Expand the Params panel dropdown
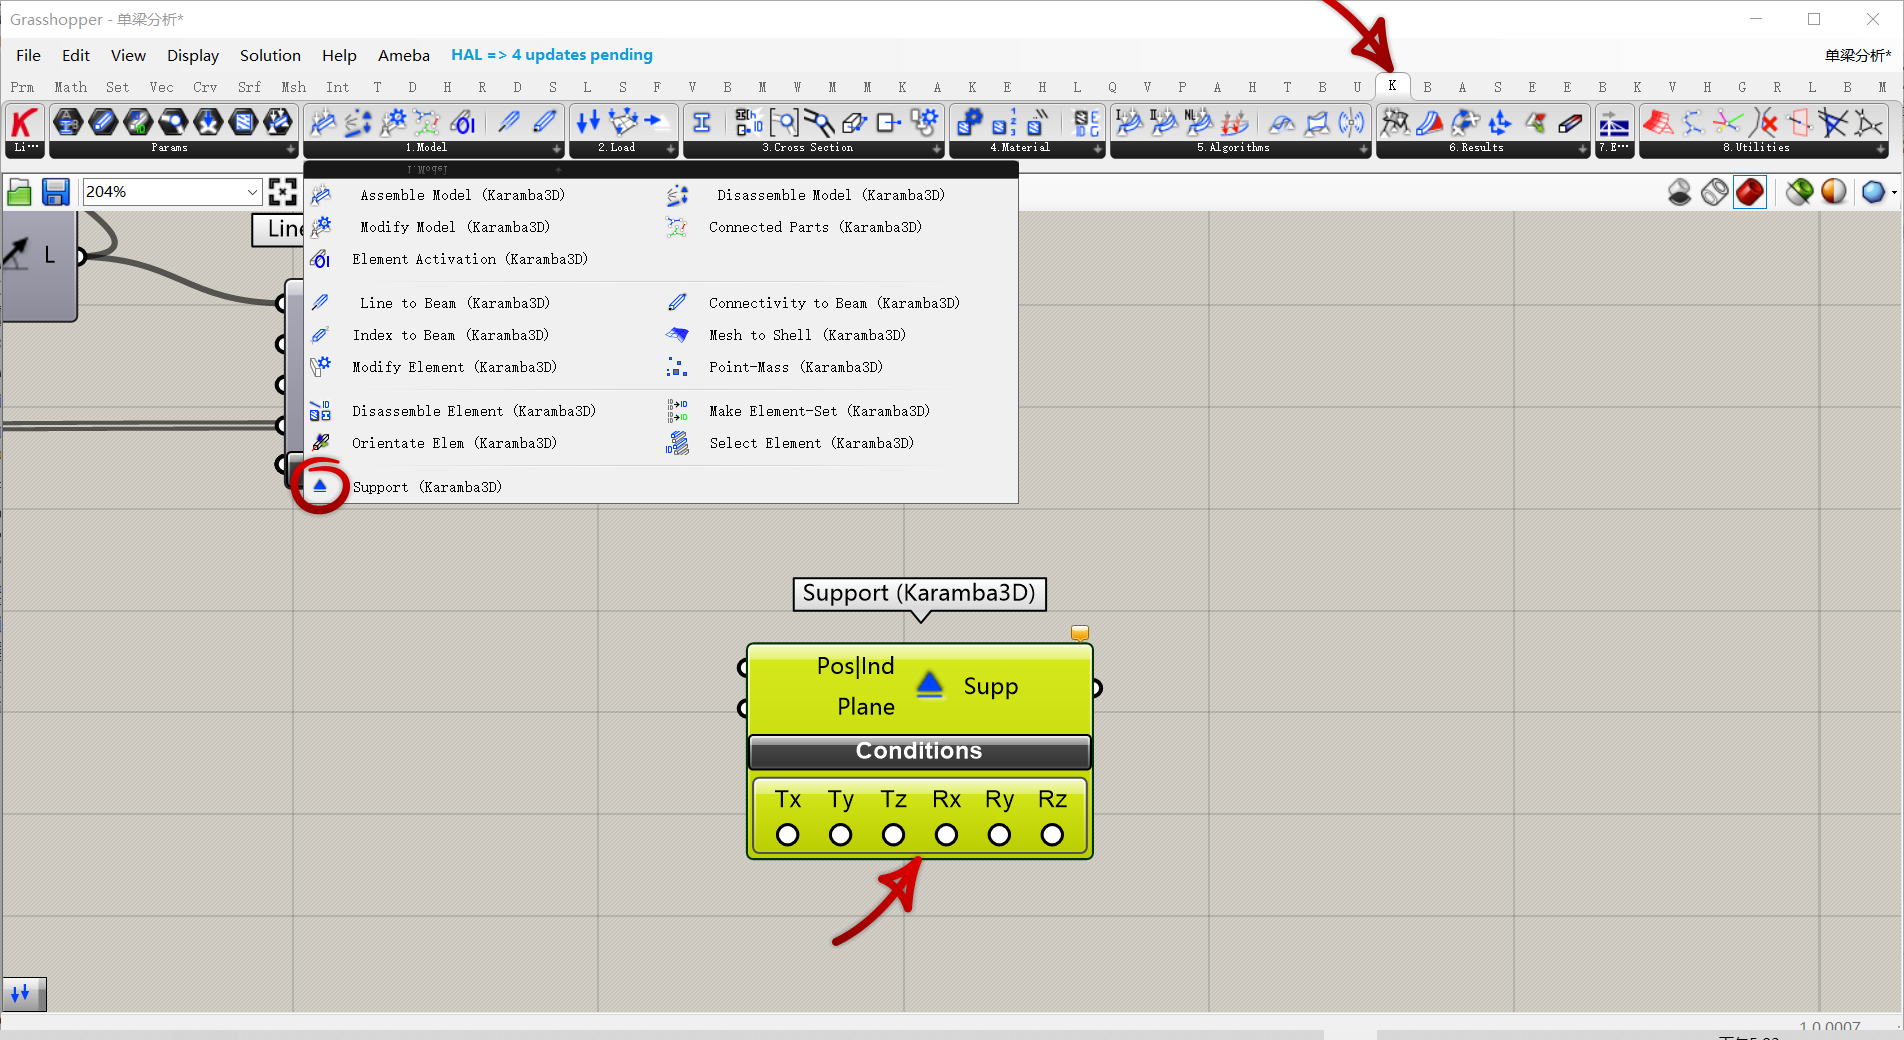Screen dimensions: 1904x1040 [290, 149]
